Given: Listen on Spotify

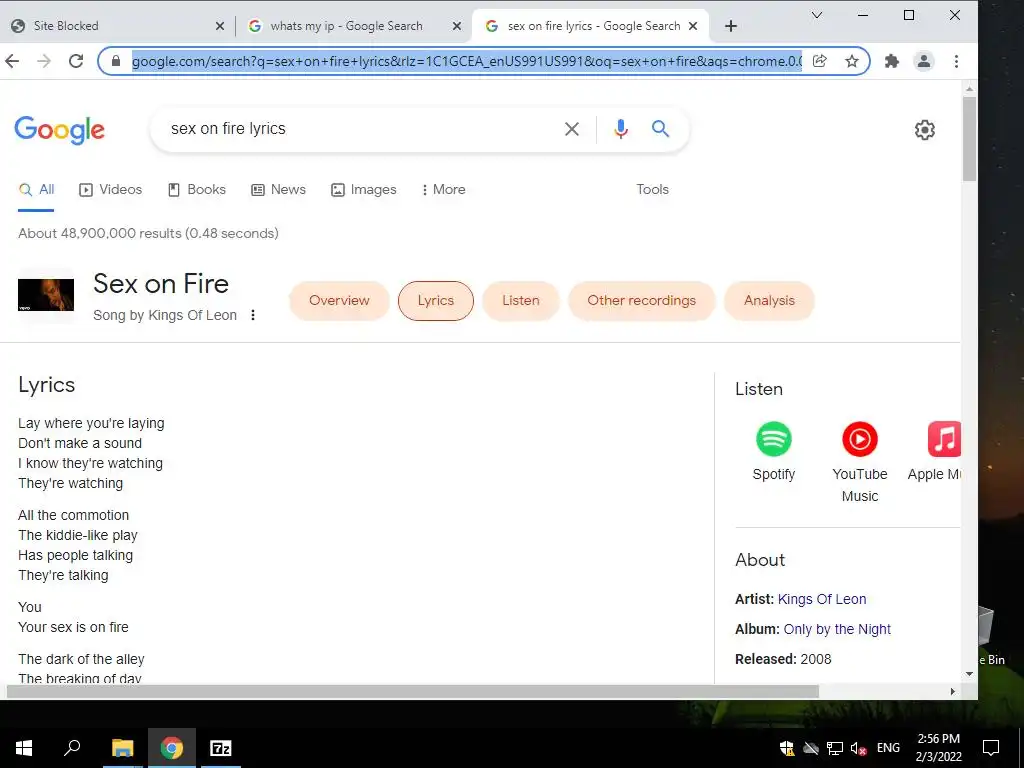Looking at the screenshot, I should 774,452.
